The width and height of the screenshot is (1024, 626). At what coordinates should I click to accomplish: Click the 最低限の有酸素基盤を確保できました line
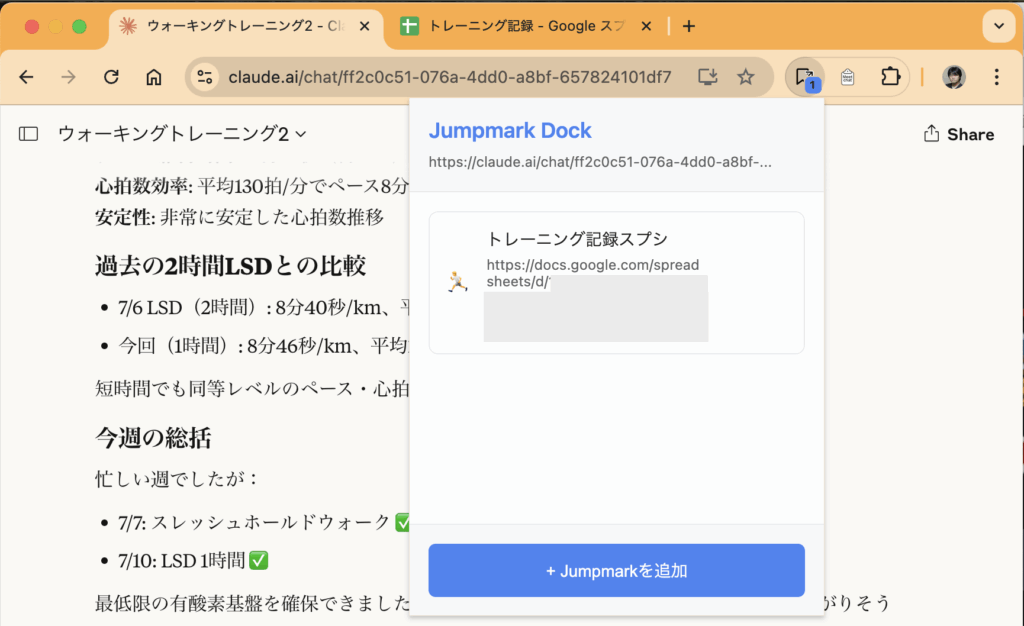(252, 603)
